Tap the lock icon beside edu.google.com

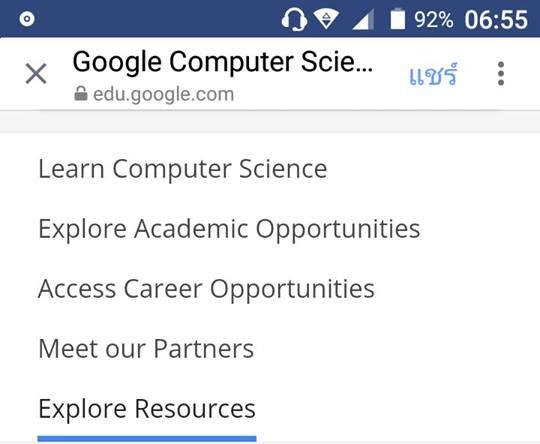(x=81, y=94)
